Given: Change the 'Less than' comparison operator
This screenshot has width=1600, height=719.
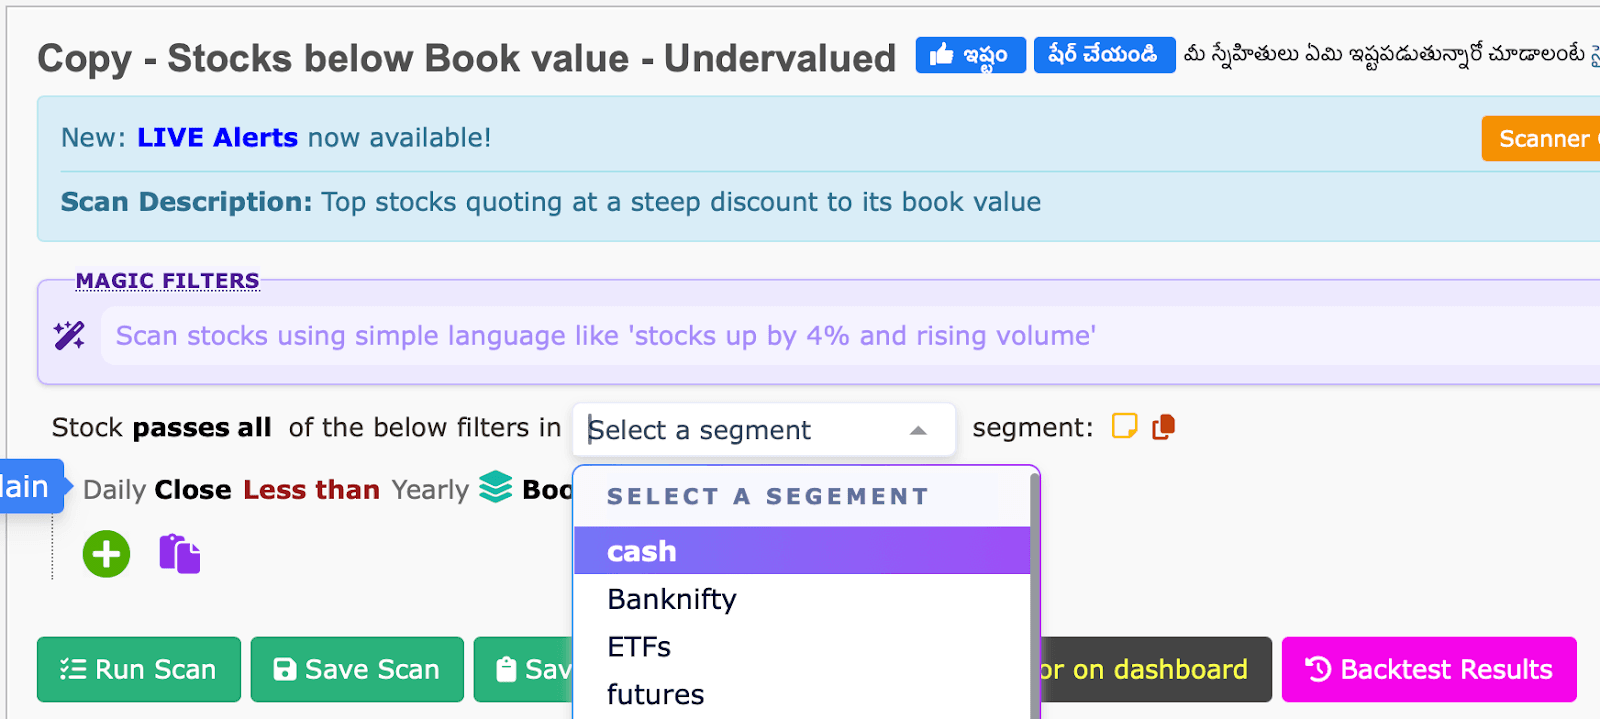Looking at the screenshot, I should coord(311,489).
